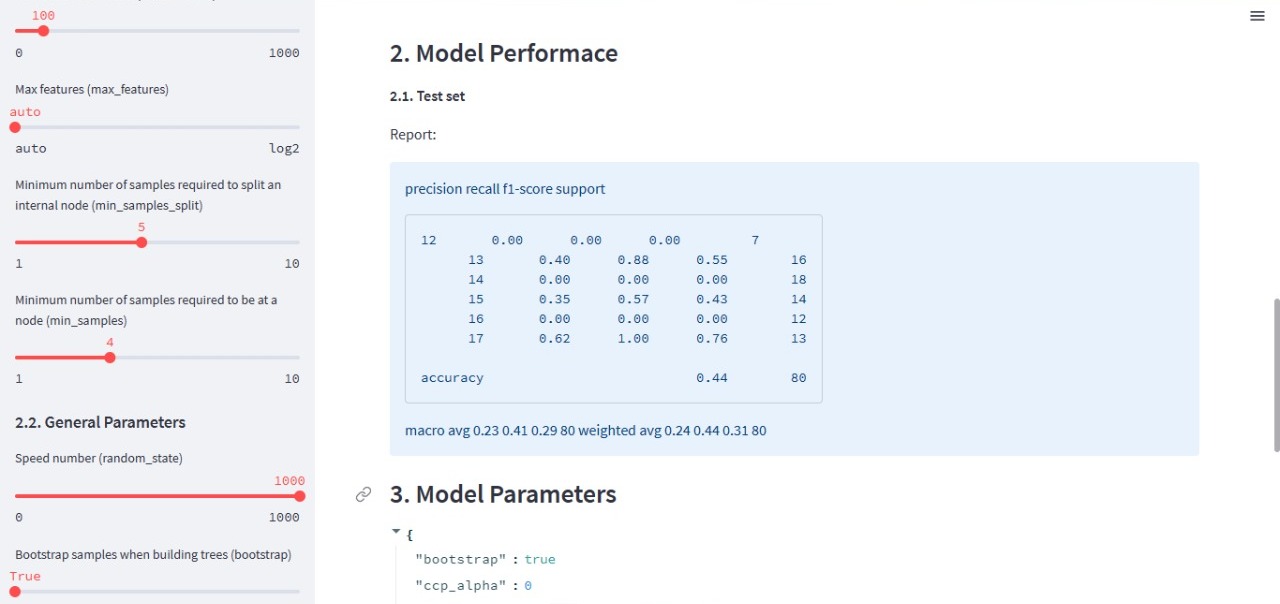Click the anchor link icon beside "3. Model Parameters"

364,494
